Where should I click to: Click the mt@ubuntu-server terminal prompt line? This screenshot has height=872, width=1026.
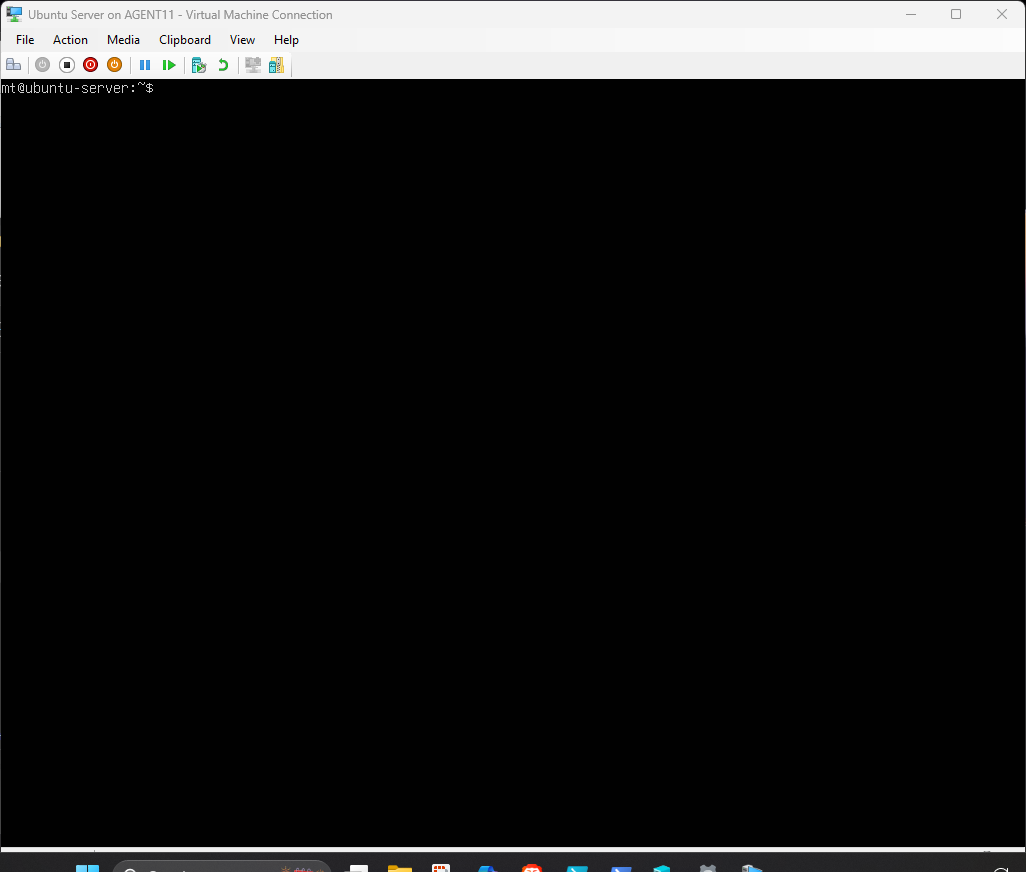coord(77,88)
